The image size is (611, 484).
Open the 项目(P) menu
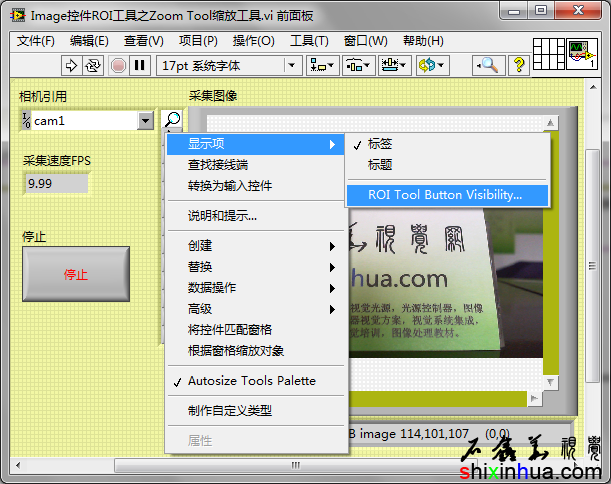pos(198,41)
